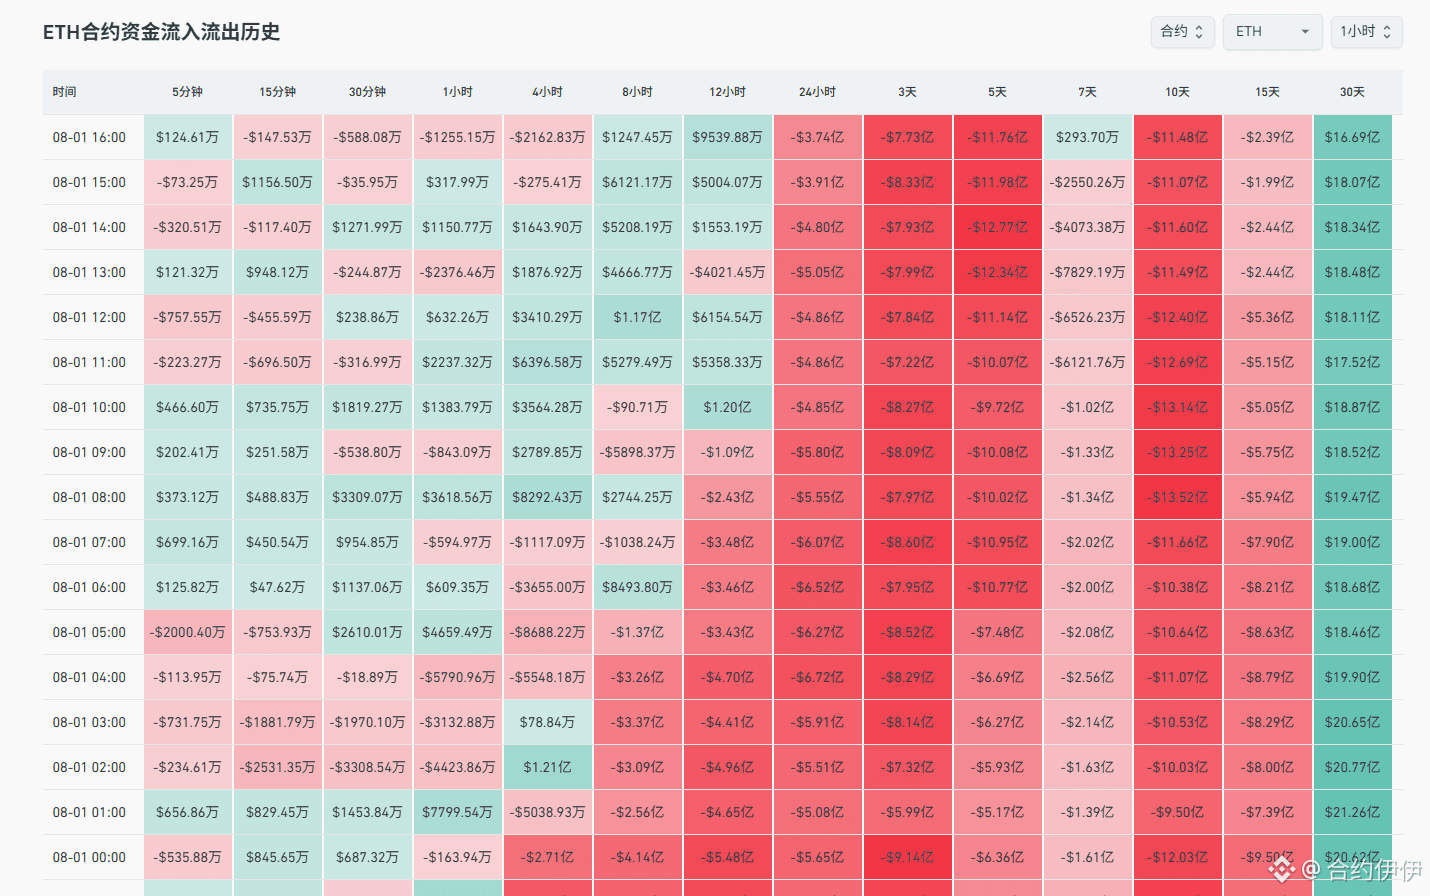Click the $6396.58万 cell
Screen dimensions: 1430x896
[548, 362]
